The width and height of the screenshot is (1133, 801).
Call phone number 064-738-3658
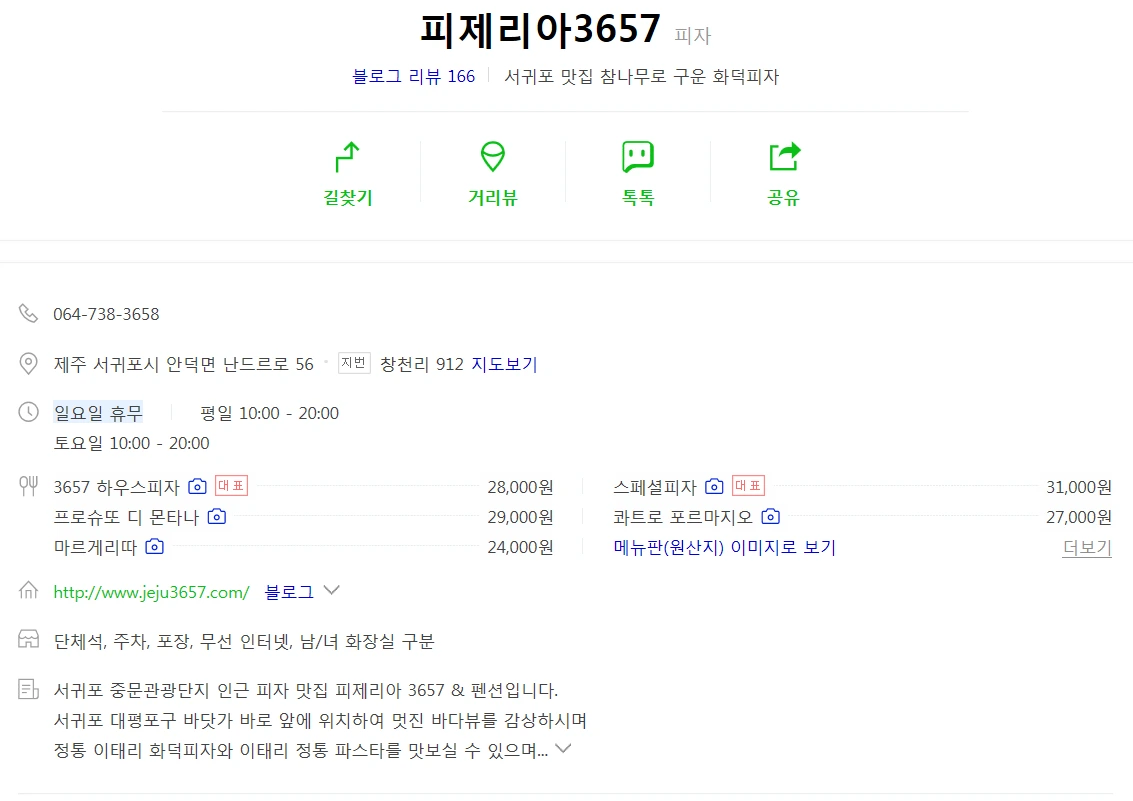pyautogui.click(x=106, y=314)
